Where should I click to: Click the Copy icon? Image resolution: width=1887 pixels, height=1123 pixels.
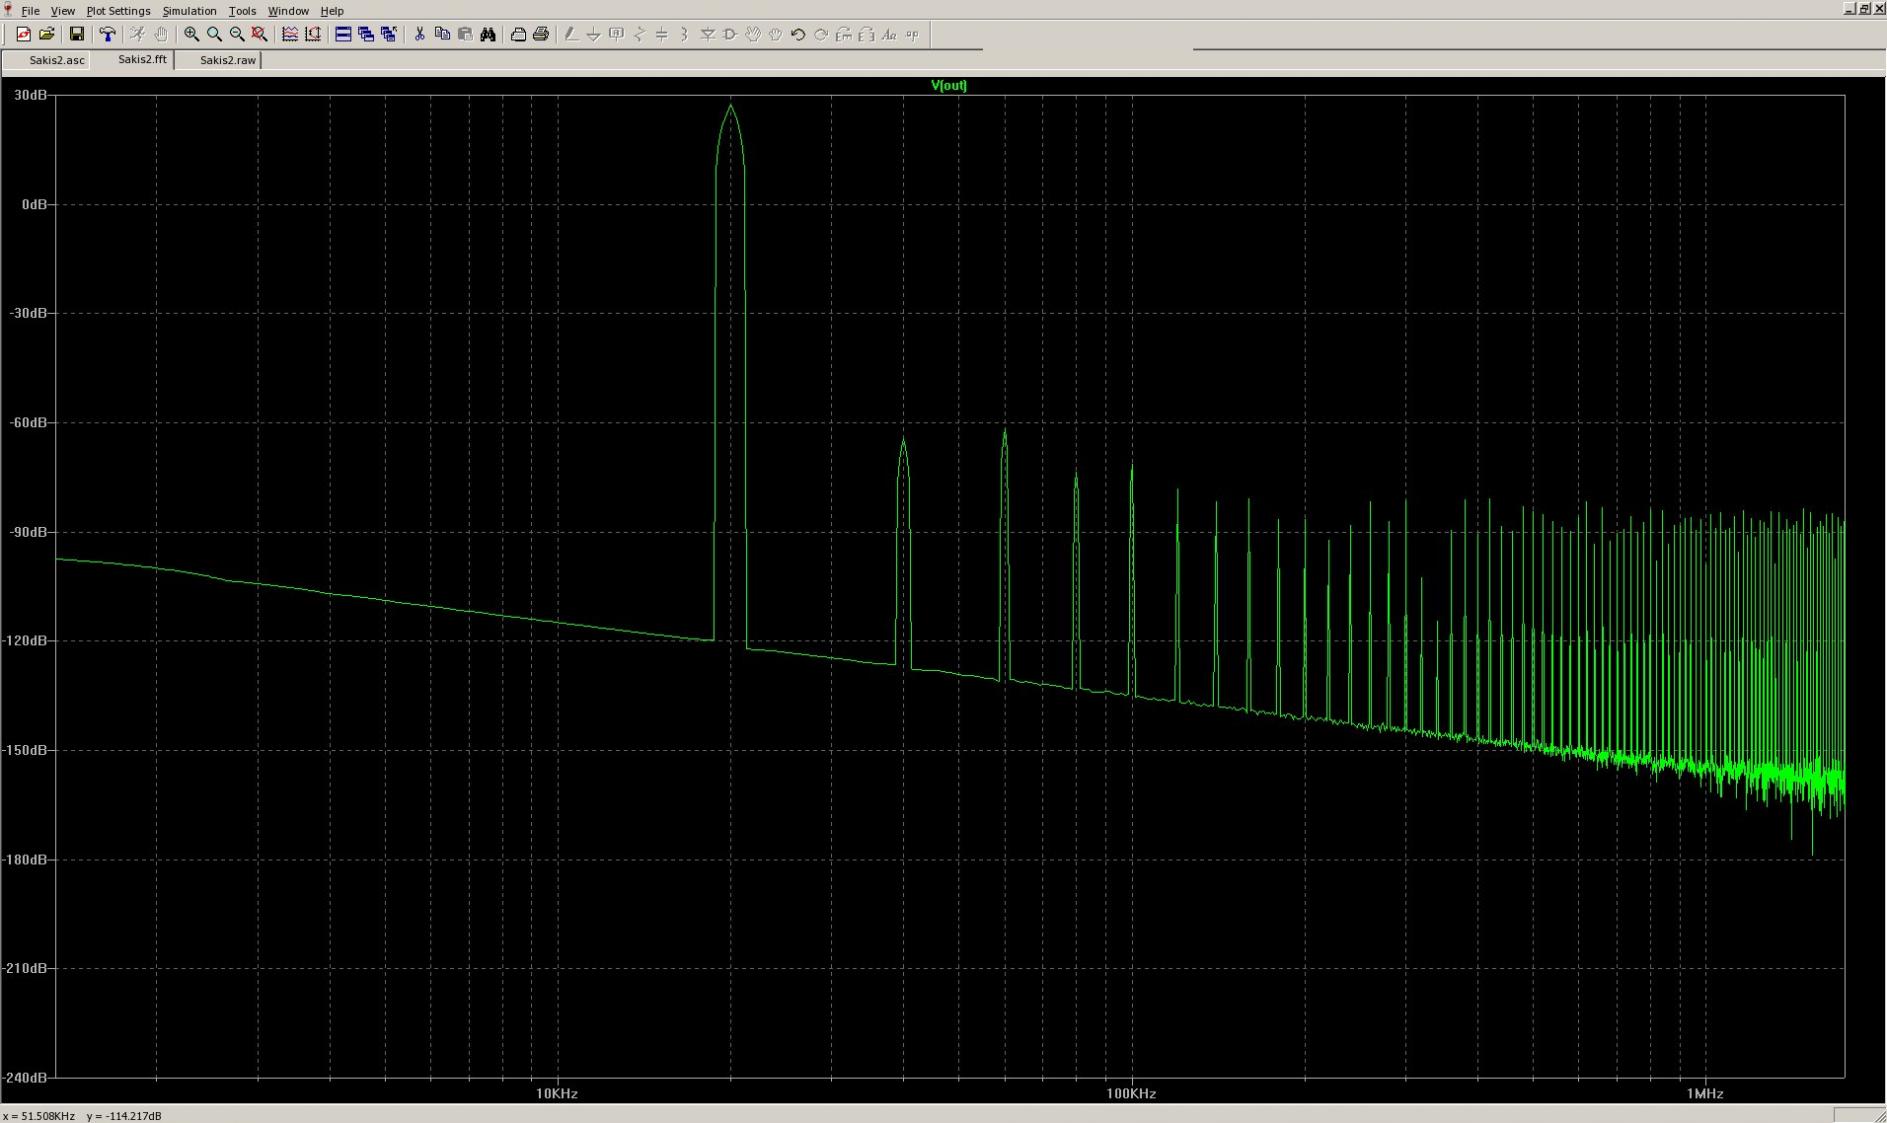tap(442, 35)
